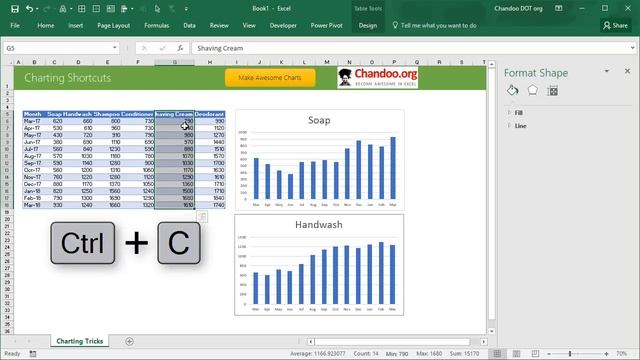Undo the last action
The image size is (640, 360).
coord(29,9)
